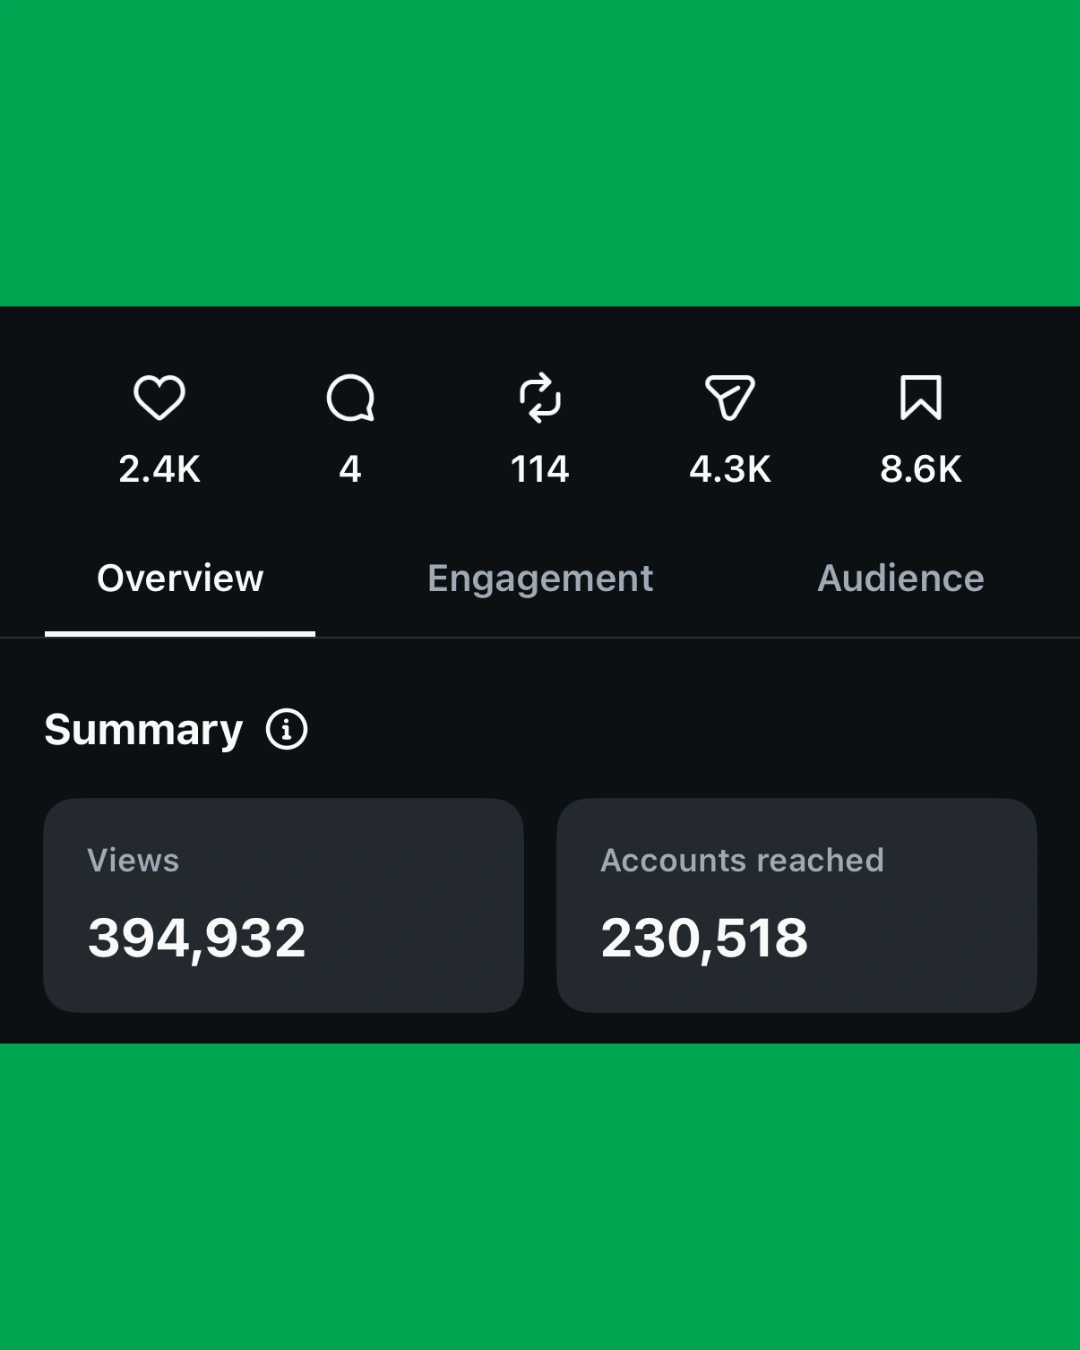Select the 8.6K saves count

921,469
